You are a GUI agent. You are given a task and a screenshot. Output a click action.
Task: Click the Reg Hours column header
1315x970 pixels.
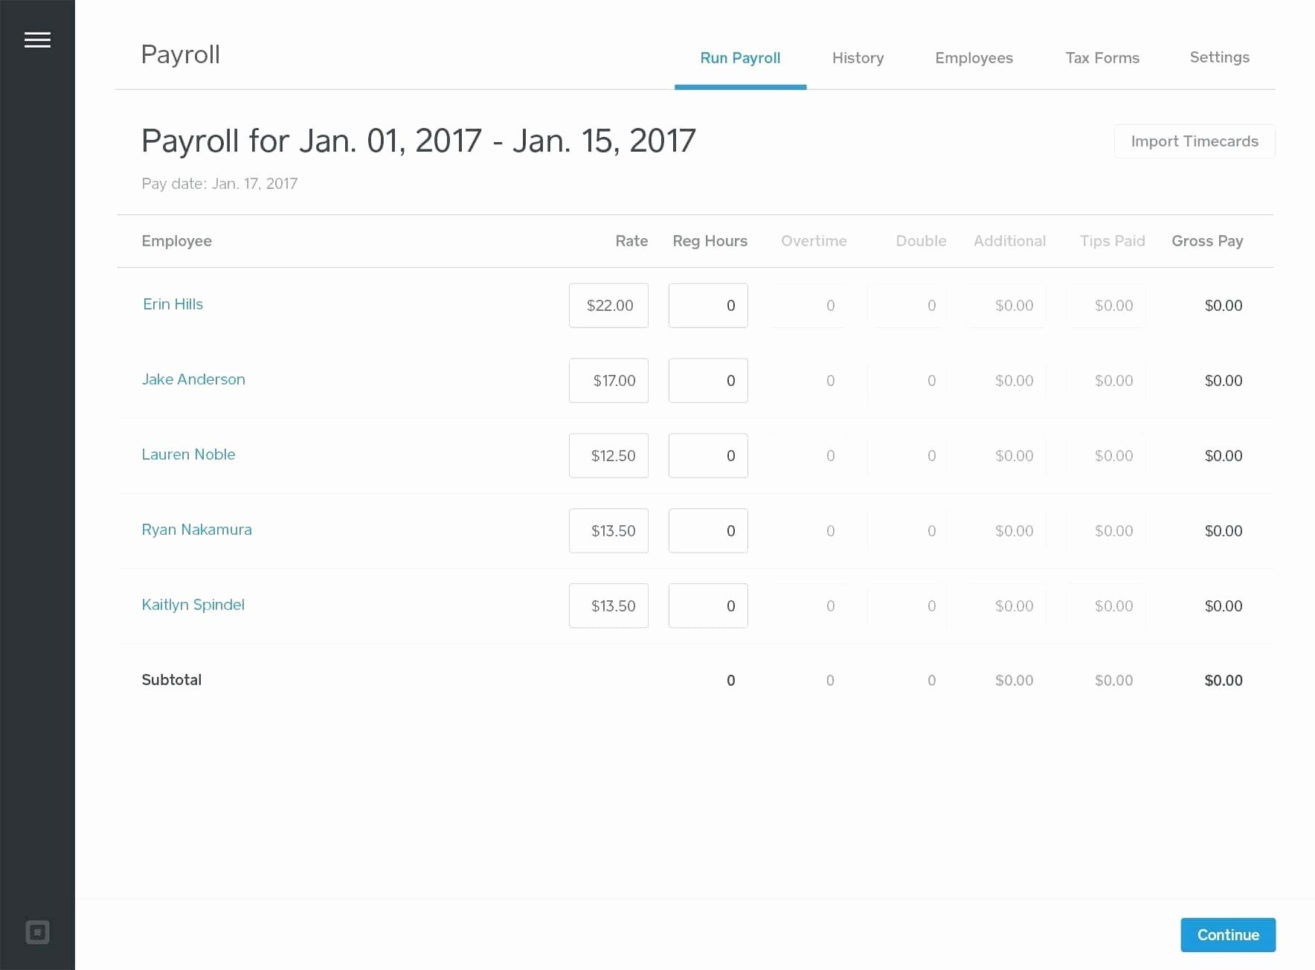point(710,241)
